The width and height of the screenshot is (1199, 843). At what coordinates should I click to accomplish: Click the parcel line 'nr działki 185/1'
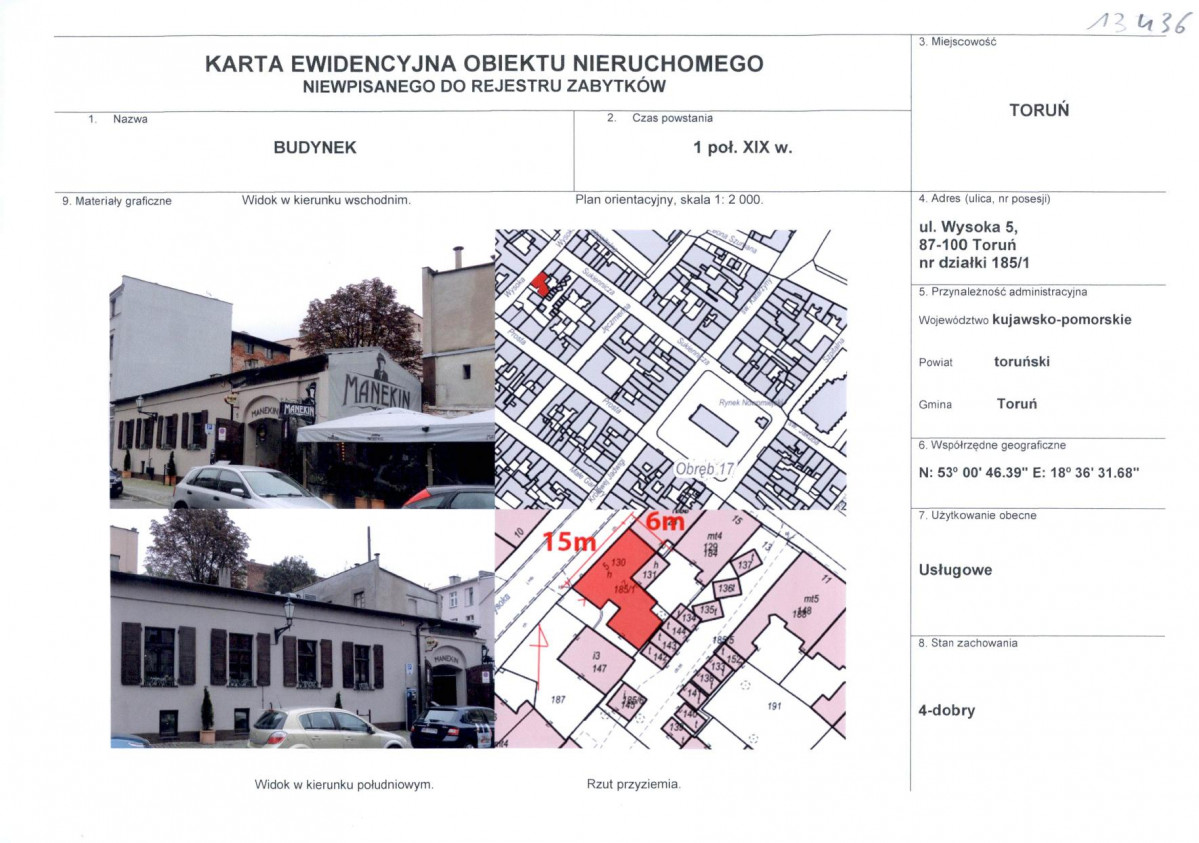[974, 263]
